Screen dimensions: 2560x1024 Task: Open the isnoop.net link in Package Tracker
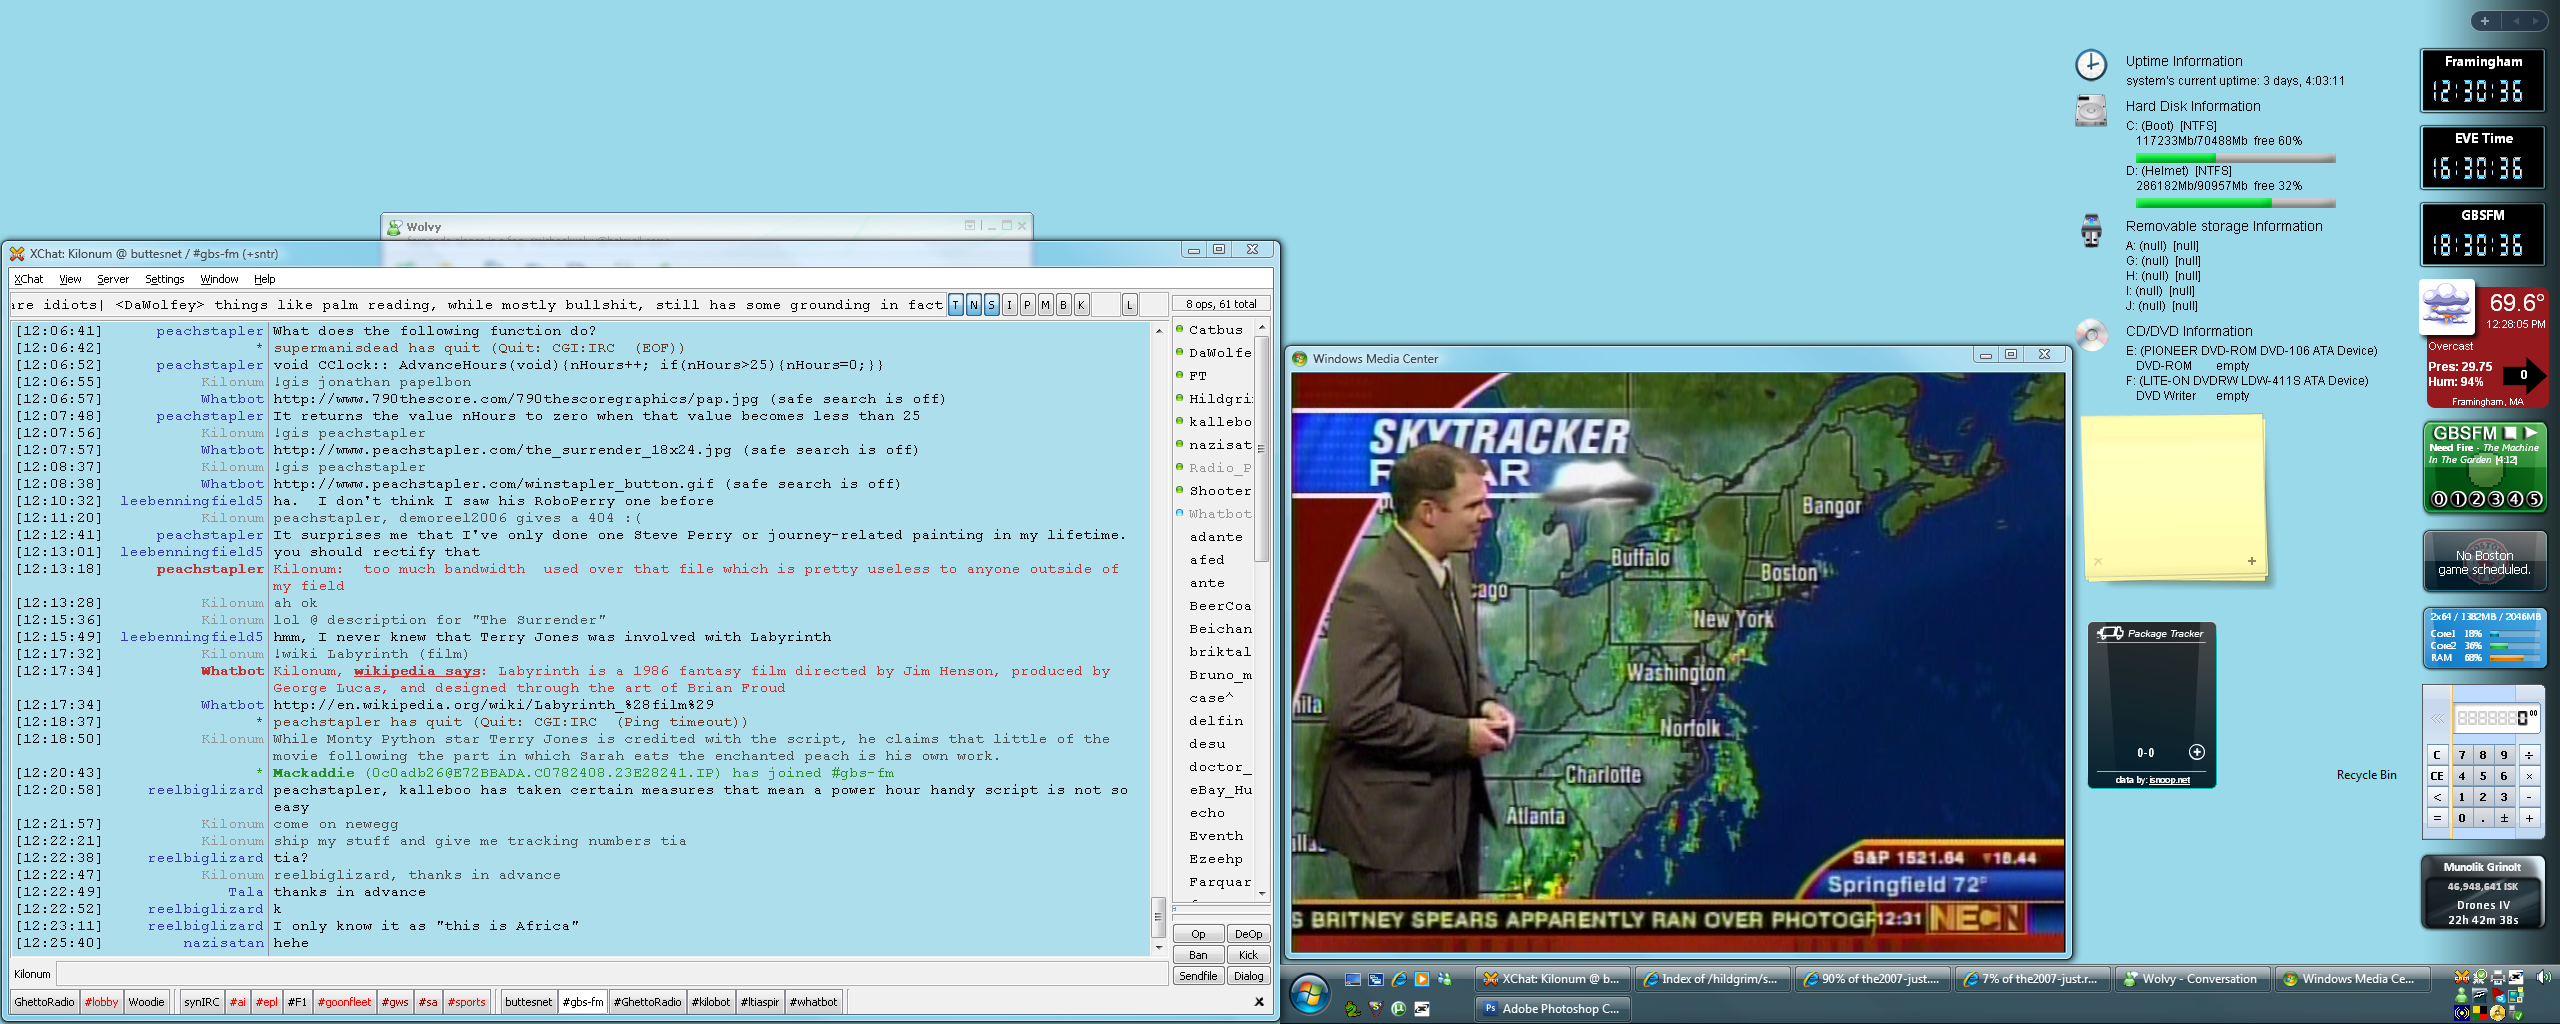(x=2169, y=780)
